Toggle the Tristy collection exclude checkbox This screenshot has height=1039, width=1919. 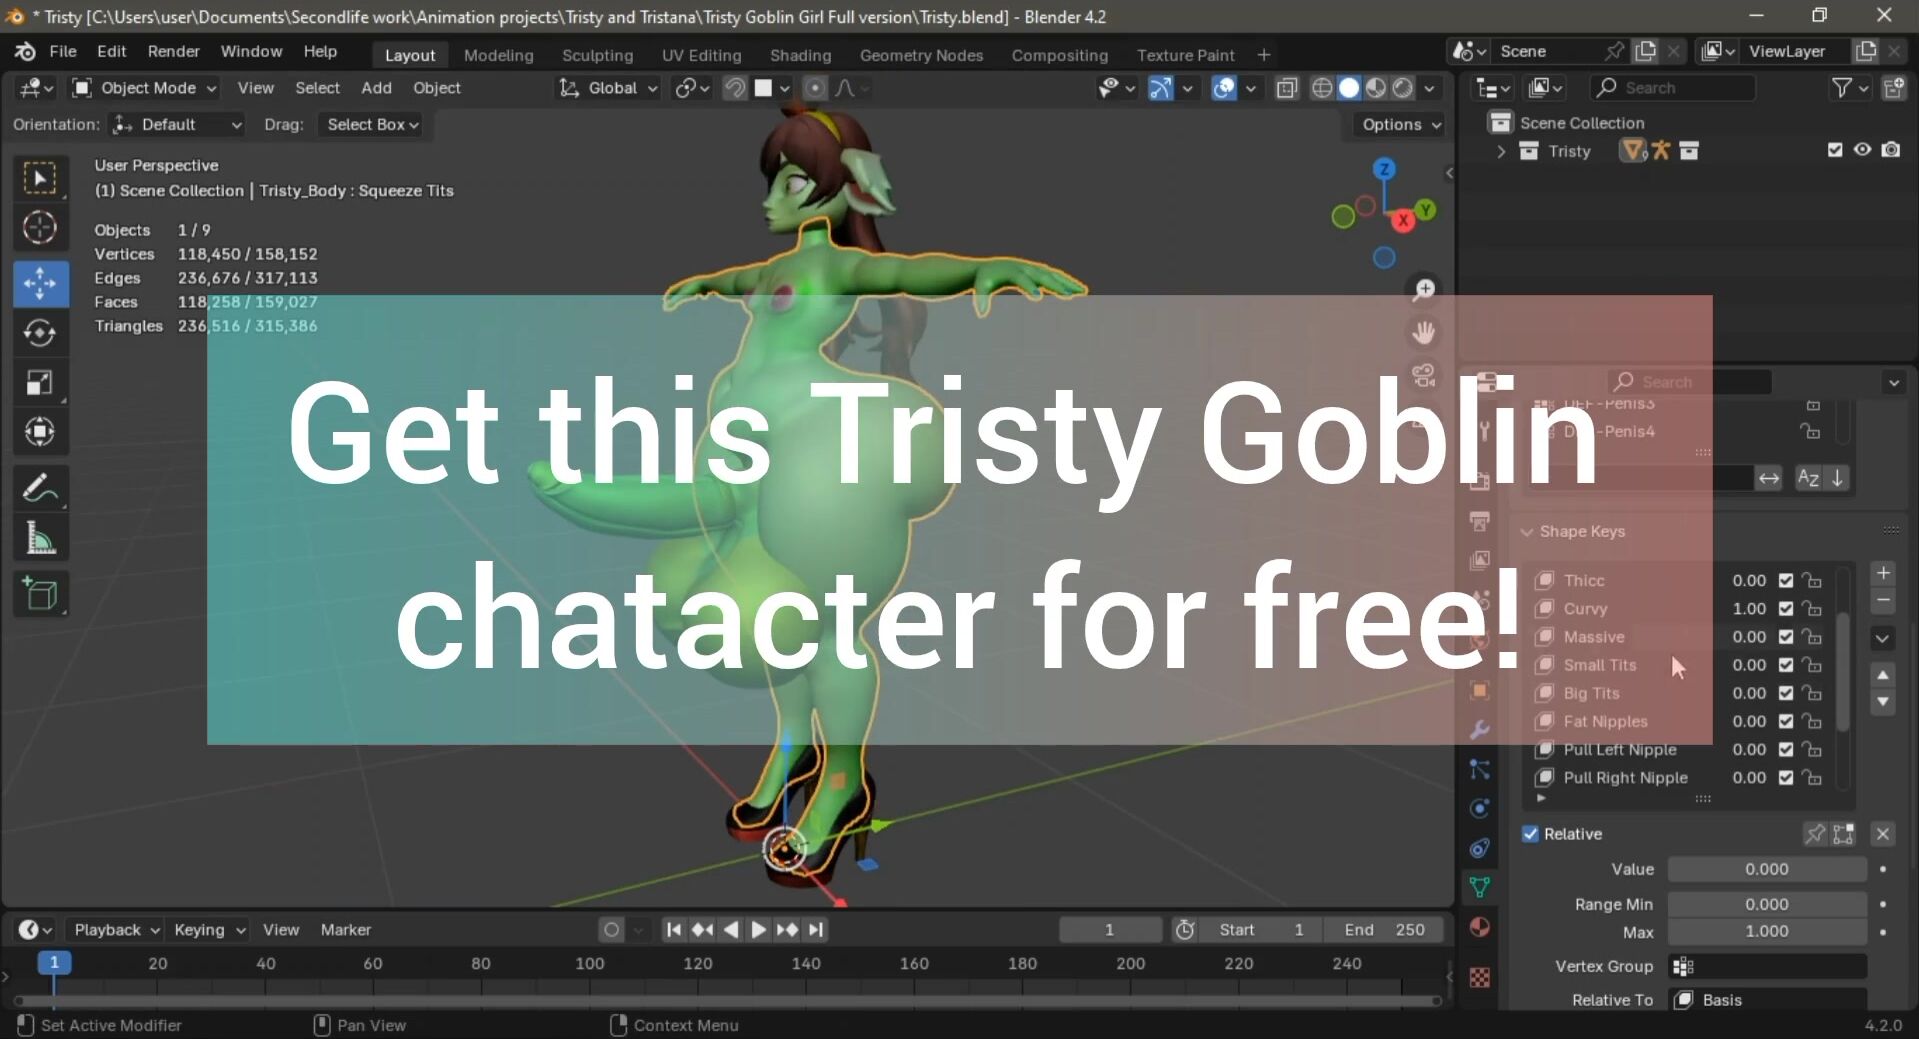(x=1834, y=150)
